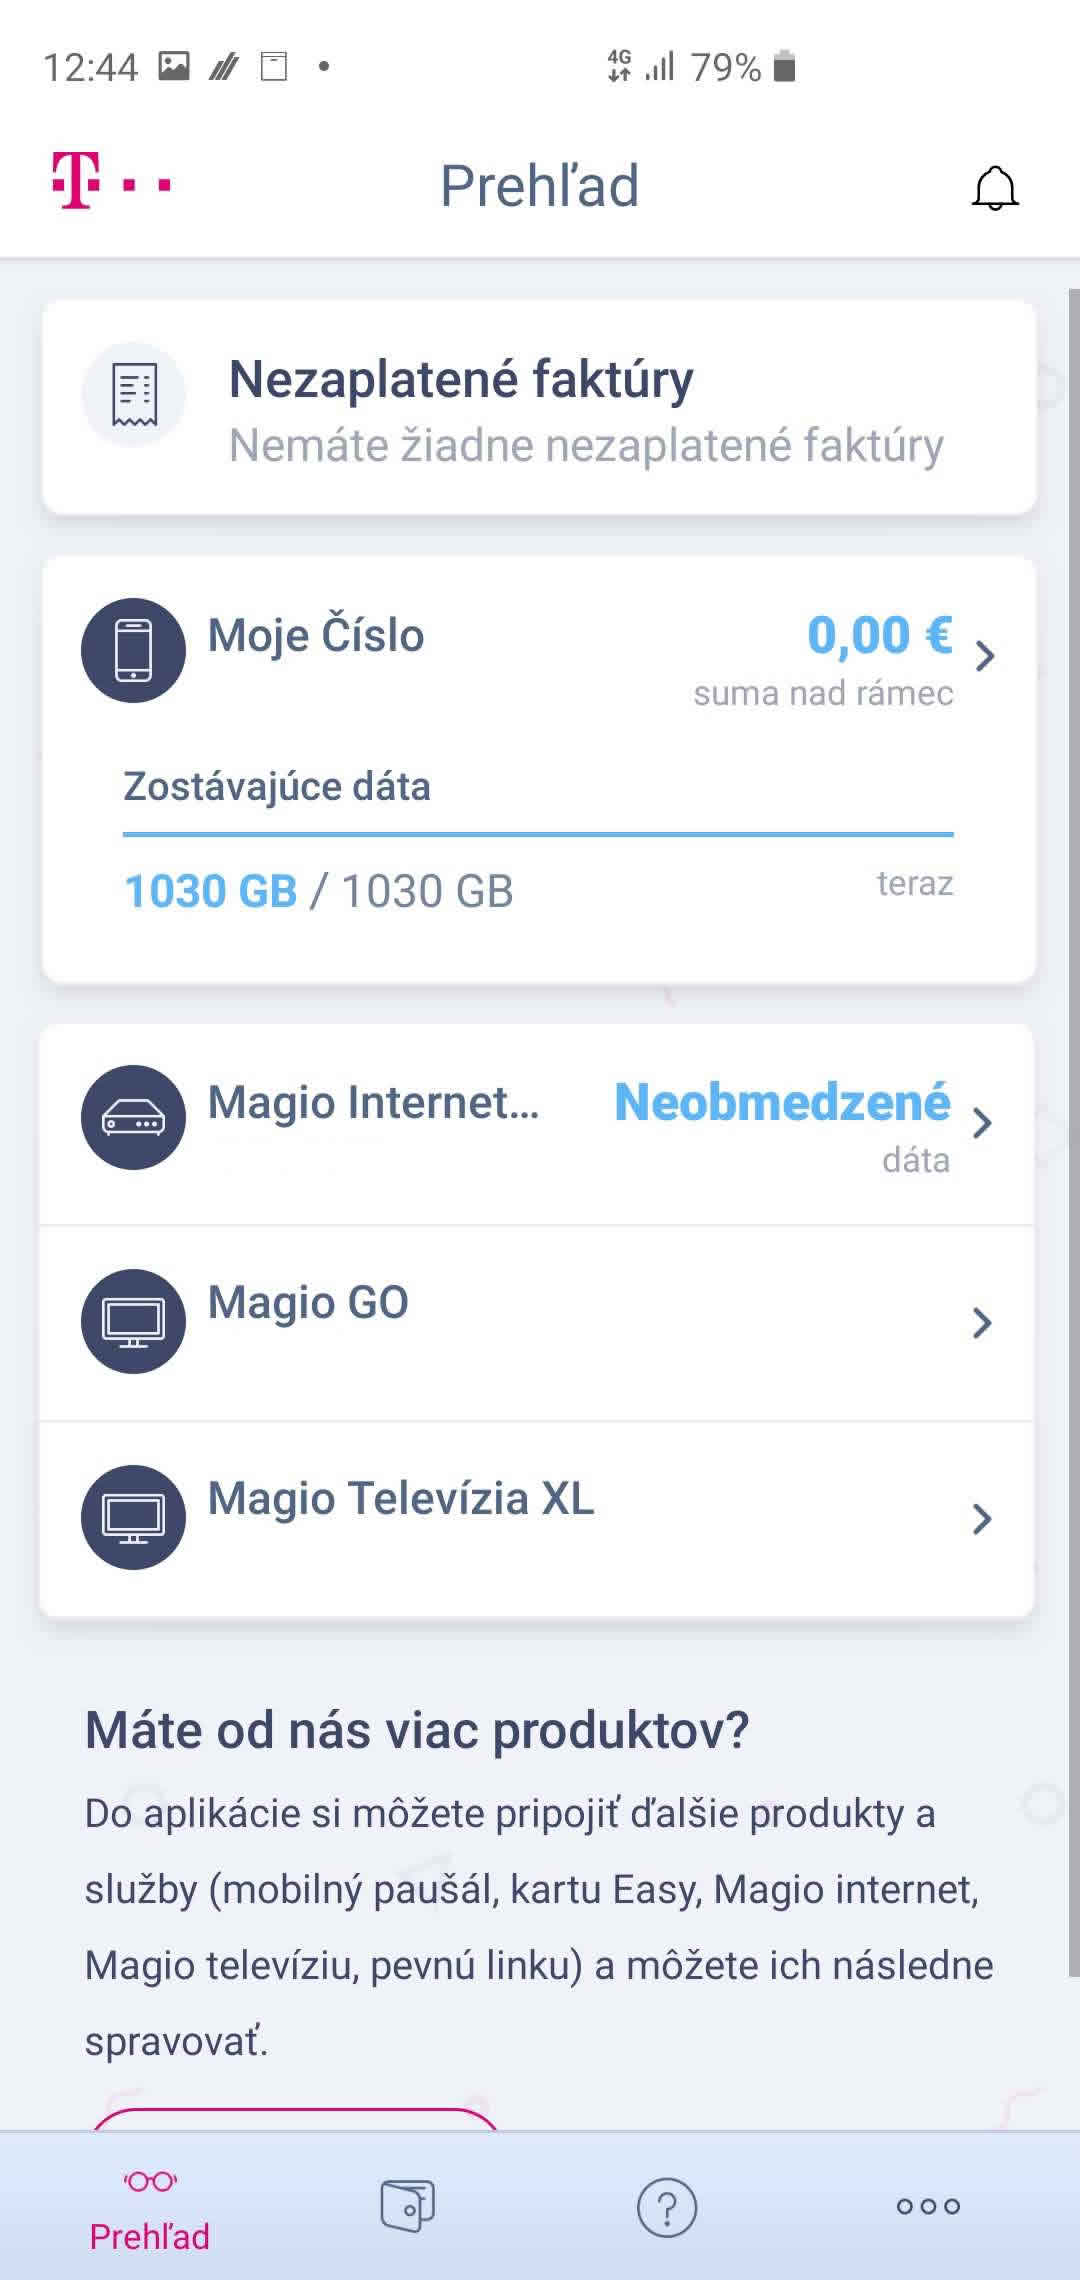
Task: Expand the Magio GO chevron arrow
Action: pyautogui.click(x=982, y=1323)
